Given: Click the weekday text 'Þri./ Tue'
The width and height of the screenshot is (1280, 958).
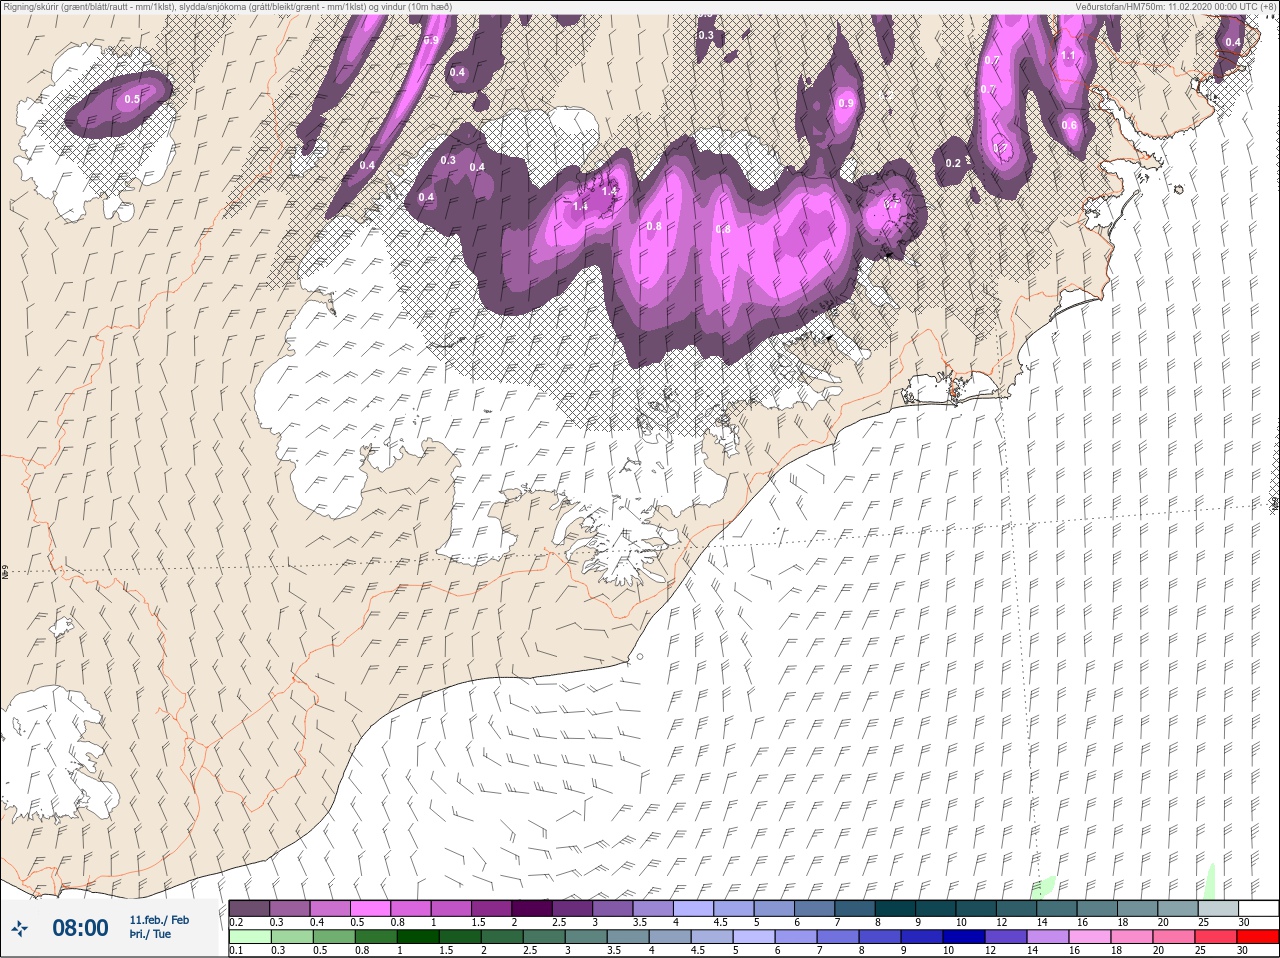Looking at the screenshot, I should click(x=150, y=934).
